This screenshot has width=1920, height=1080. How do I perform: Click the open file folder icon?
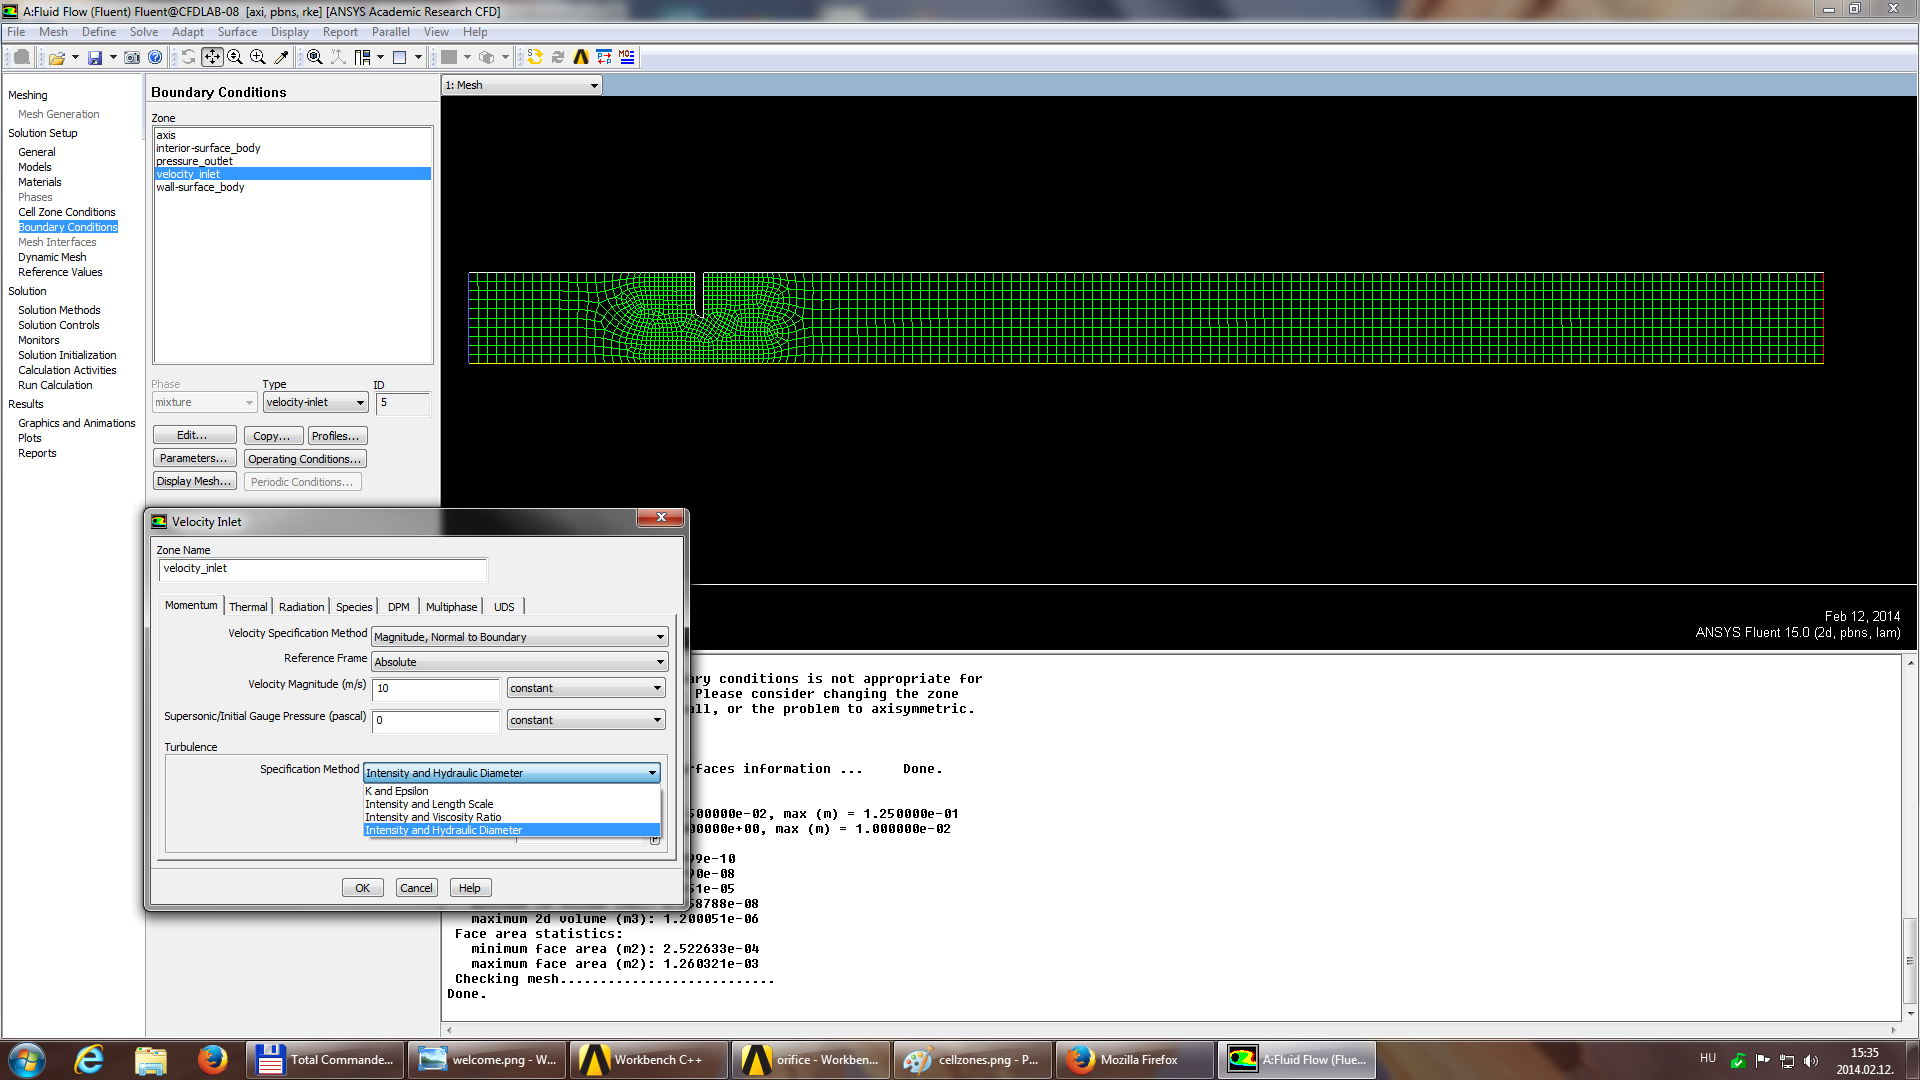coord(57,58)
